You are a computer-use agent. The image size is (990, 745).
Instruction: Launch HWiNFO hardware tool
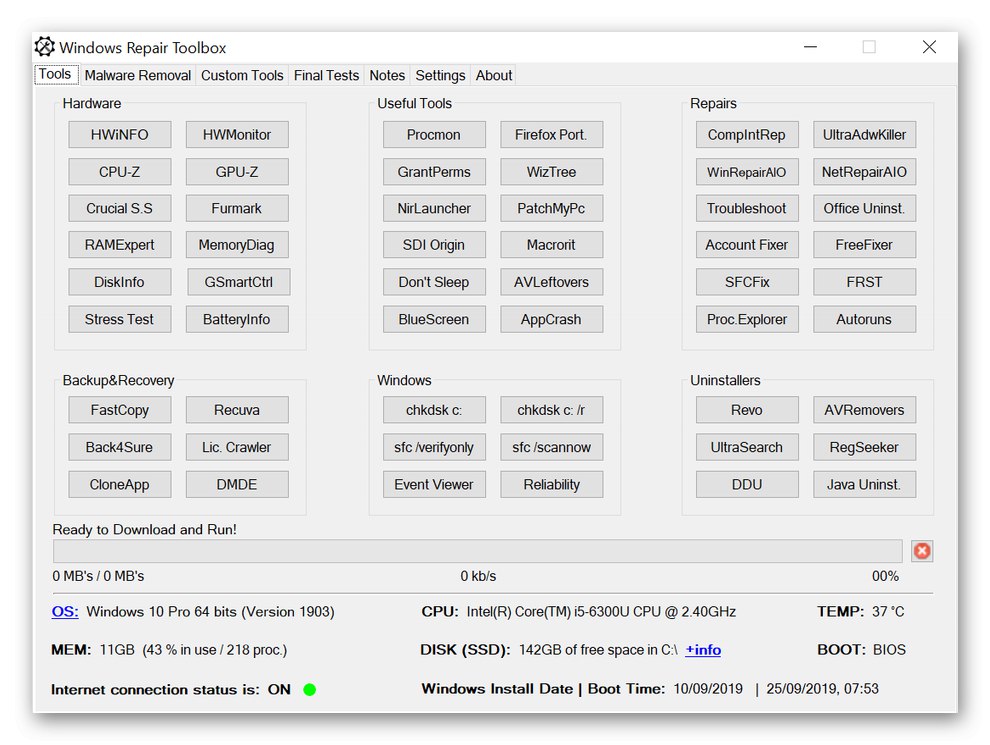click(119, 134)
